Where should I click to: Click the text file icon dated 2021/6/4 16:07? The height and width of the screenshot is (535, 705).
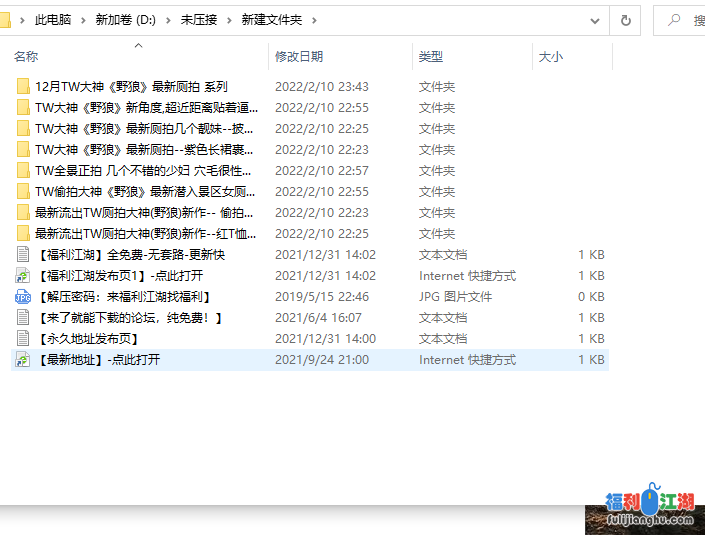(24, 318)
